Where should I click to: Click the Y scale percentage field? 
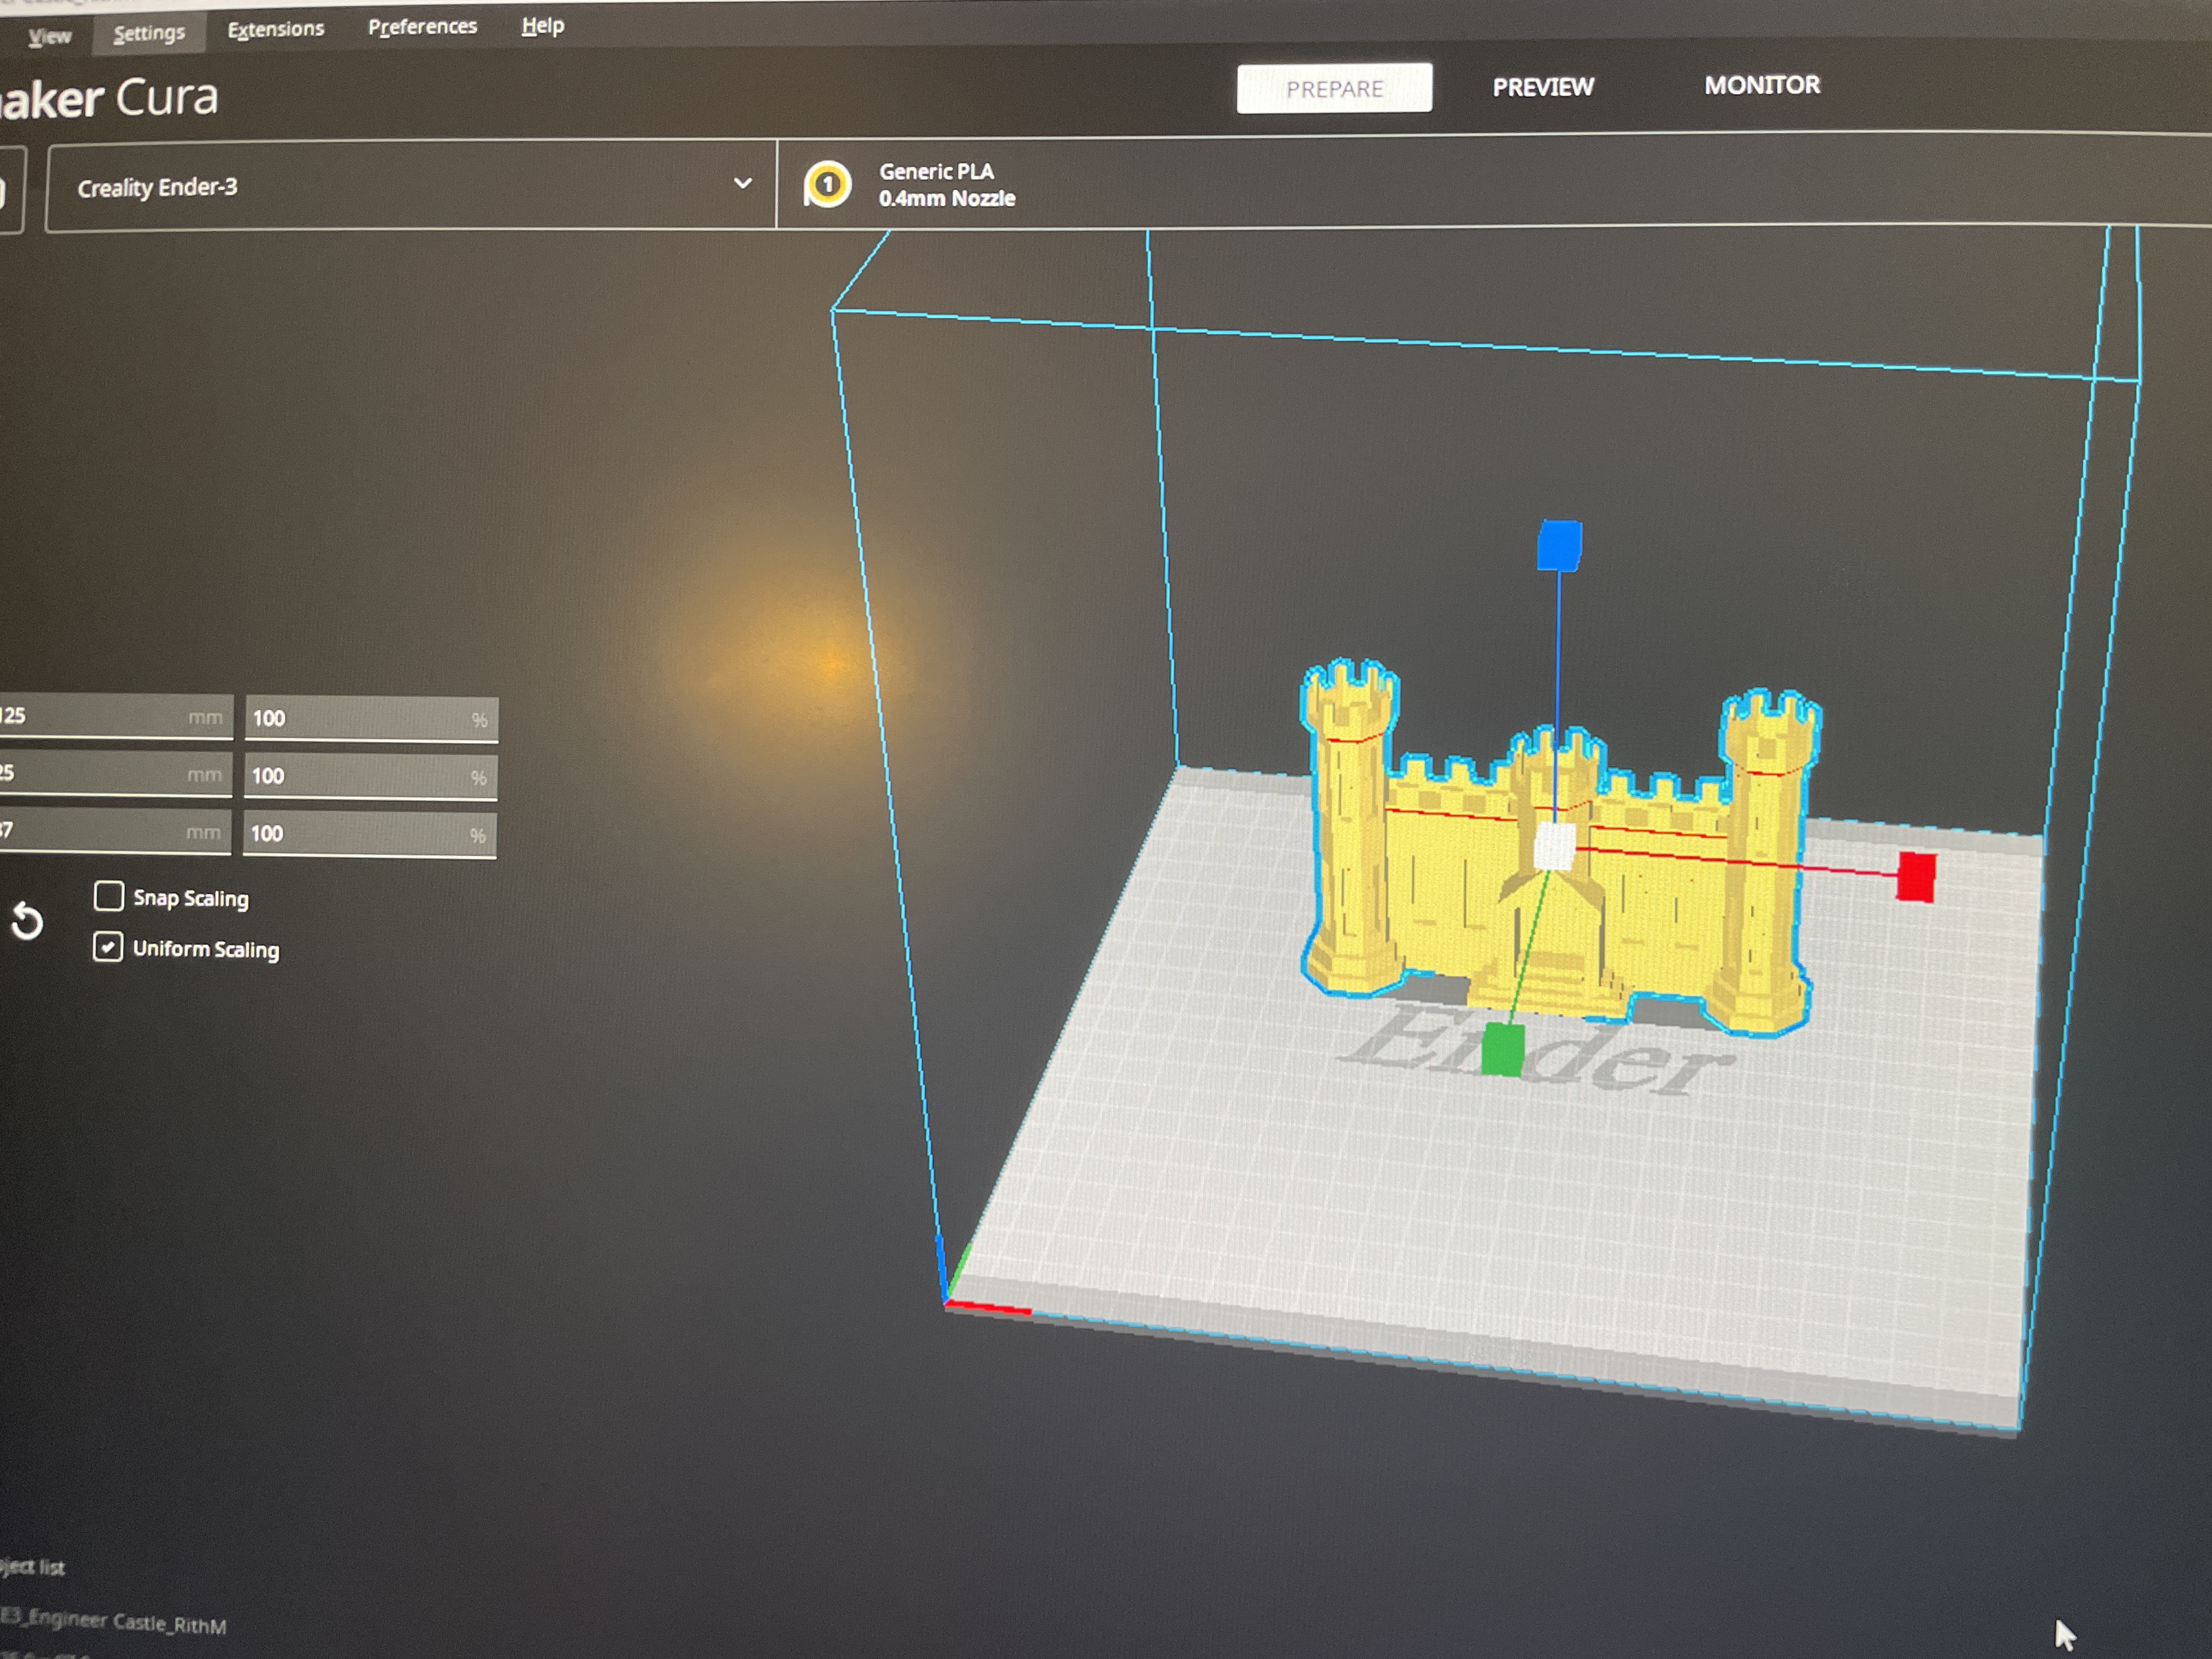tap(370, 777)
